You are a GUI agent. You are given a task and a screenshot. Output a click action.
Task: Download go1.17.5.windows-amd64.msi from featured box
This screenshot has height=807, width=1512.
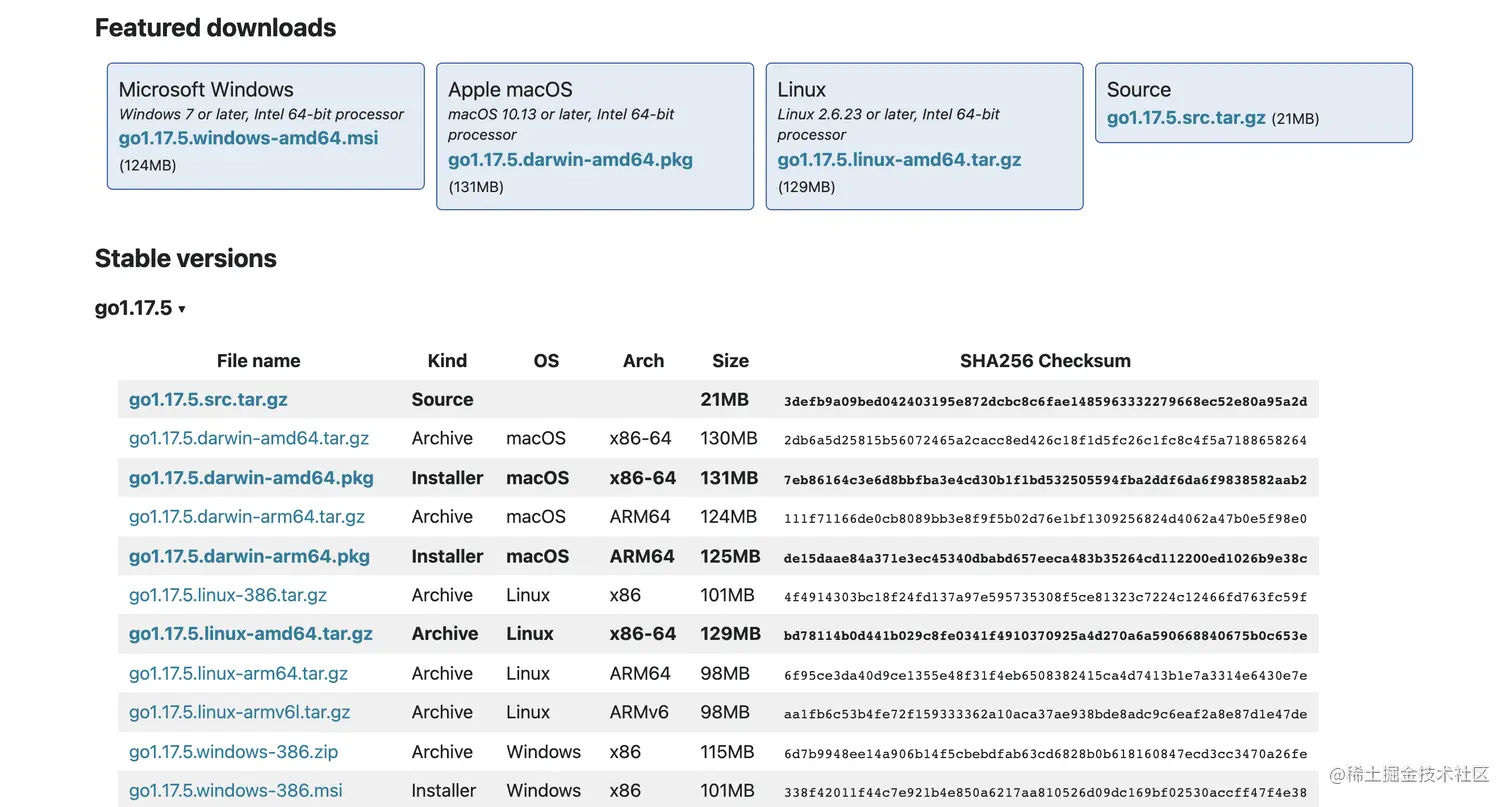coord(248,138)
